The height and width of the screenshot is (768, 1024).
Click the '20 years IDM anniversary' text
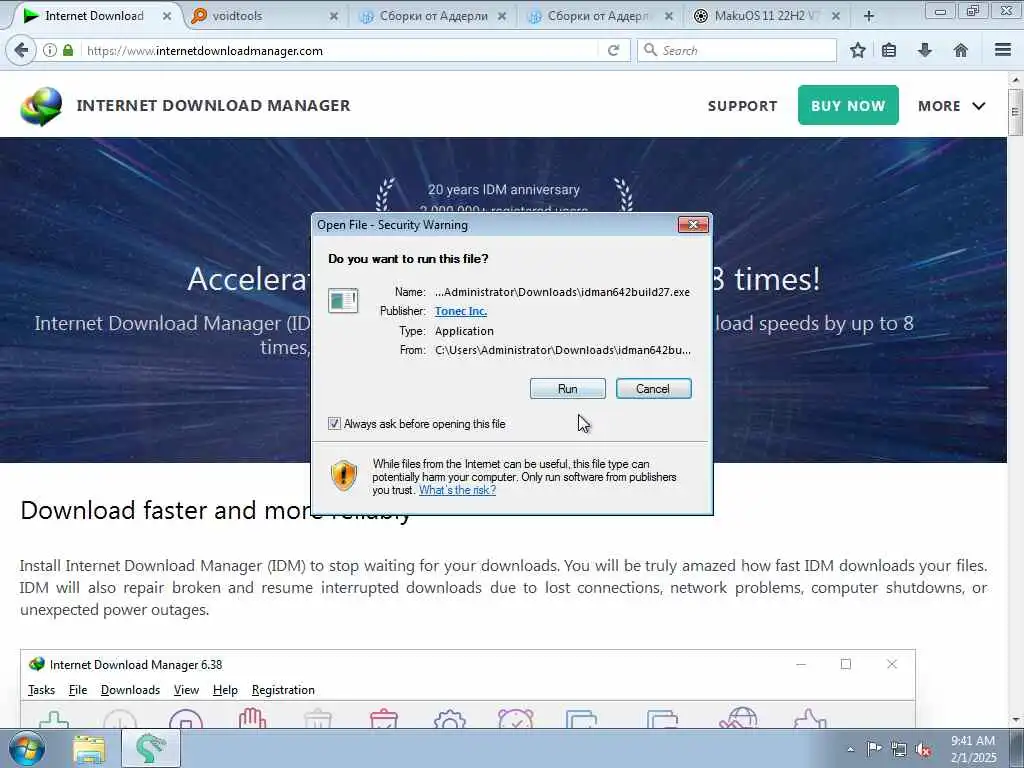pos(504,189)
